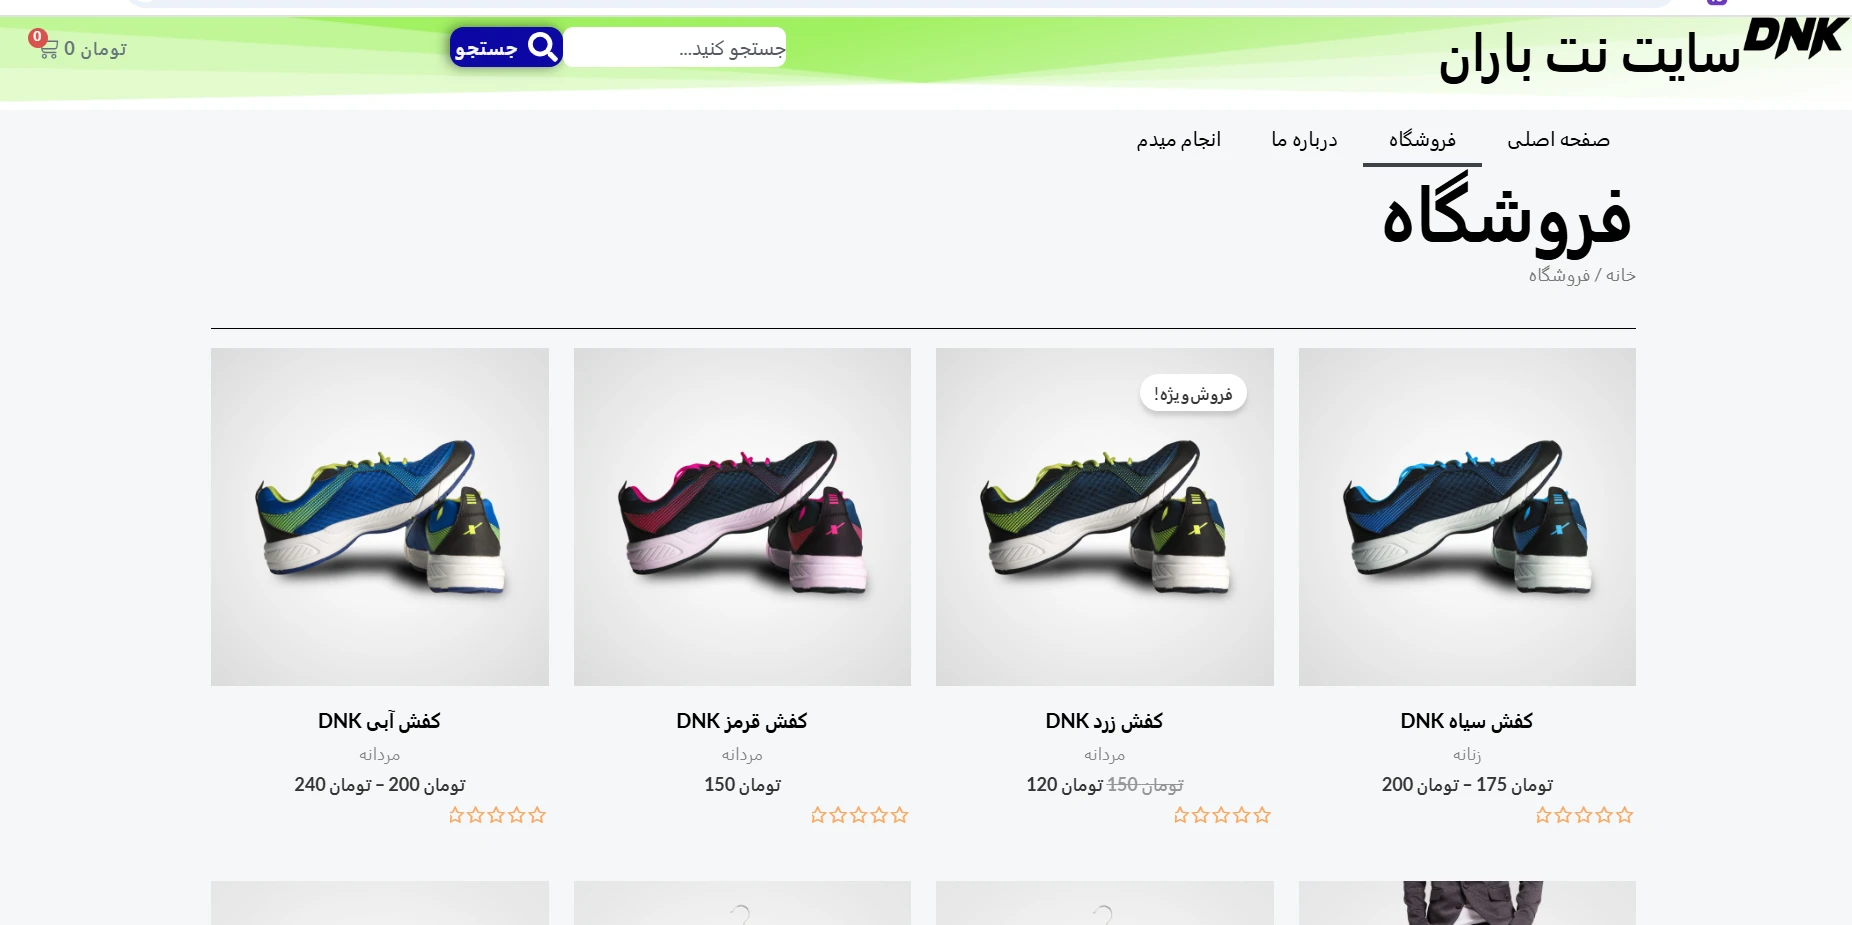Viewport: 1852px width, 925px height.
Task: Focus the جستجو کنید search field
Action: 675,47
